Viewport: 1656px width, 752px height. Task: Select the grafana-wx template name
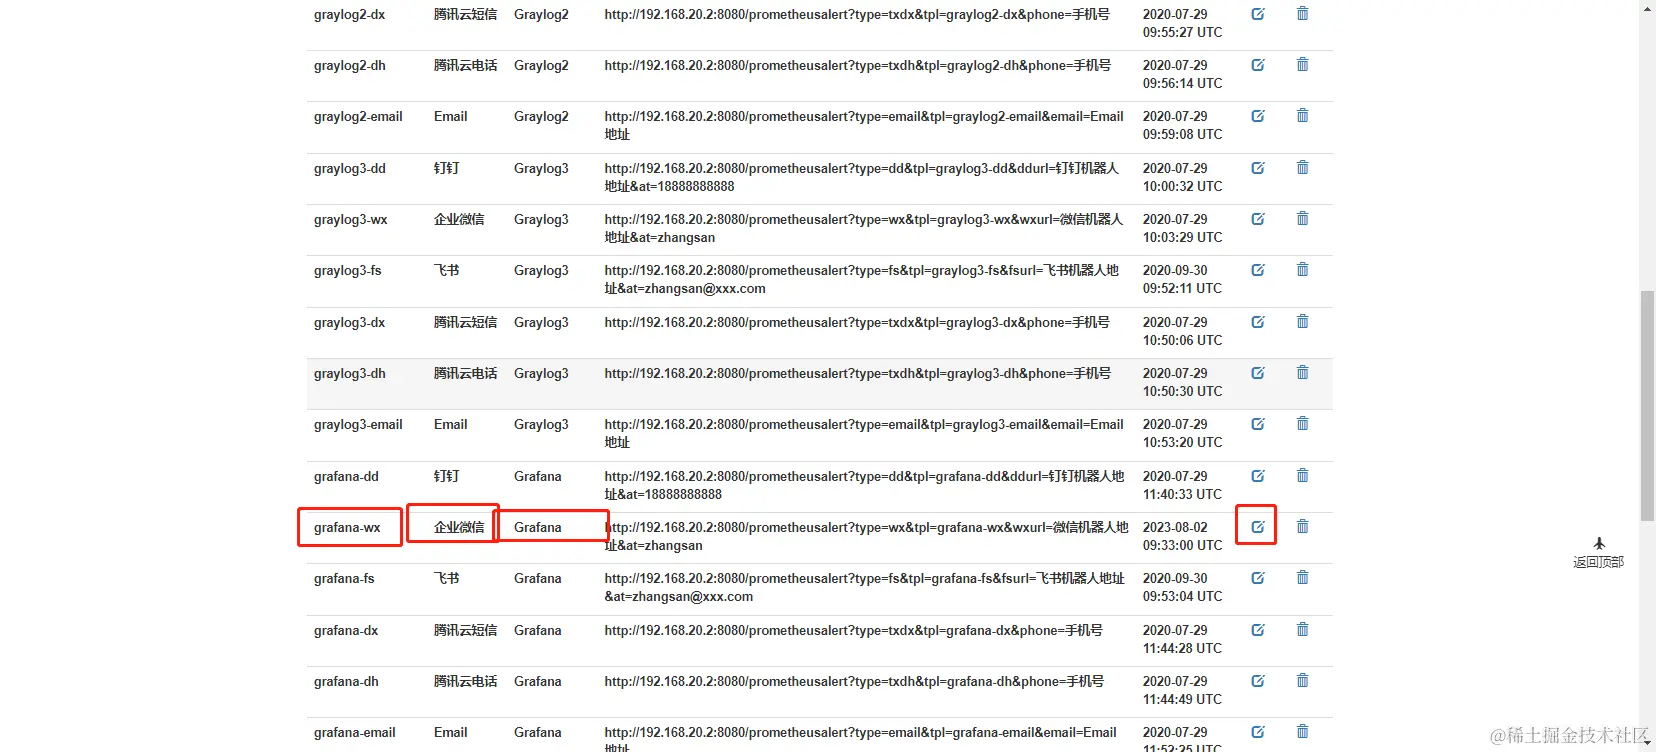[x=347, y=527]
